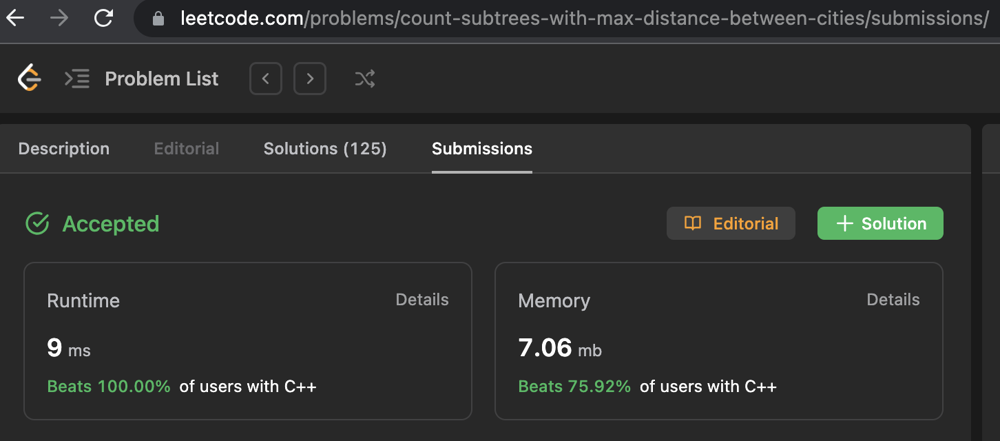This screenshot has height=441, width=1000.
Task: Click the green Solution button
Action: click(x=880, y=224)
